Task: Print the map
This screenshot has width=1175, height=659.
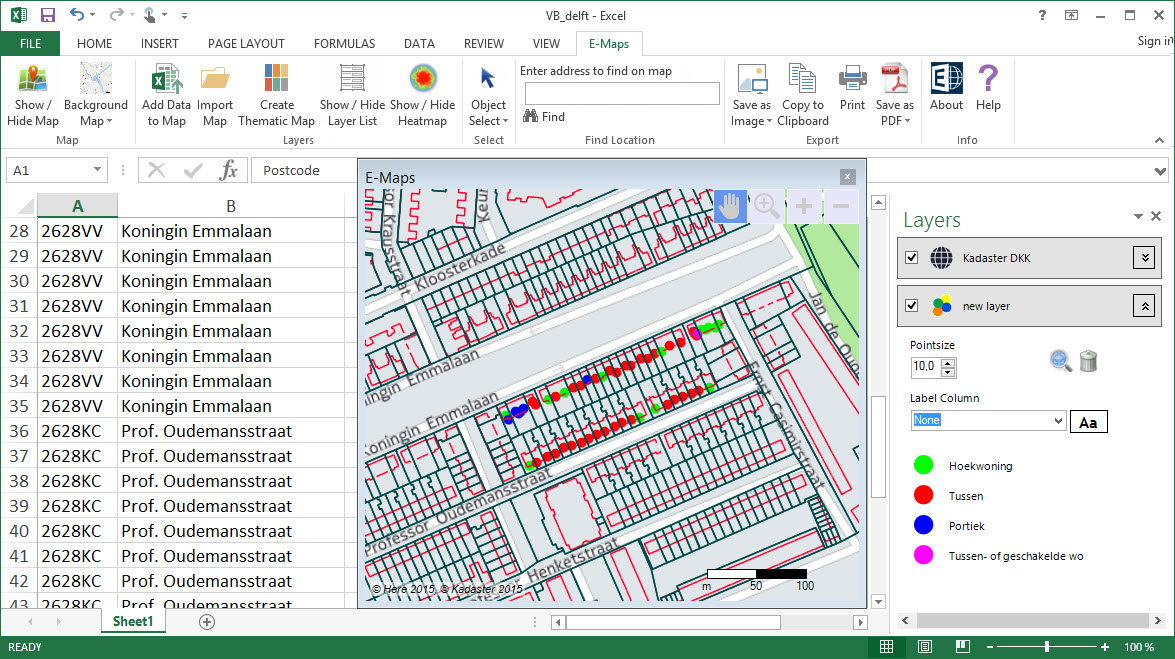Action: pos(852,88)
